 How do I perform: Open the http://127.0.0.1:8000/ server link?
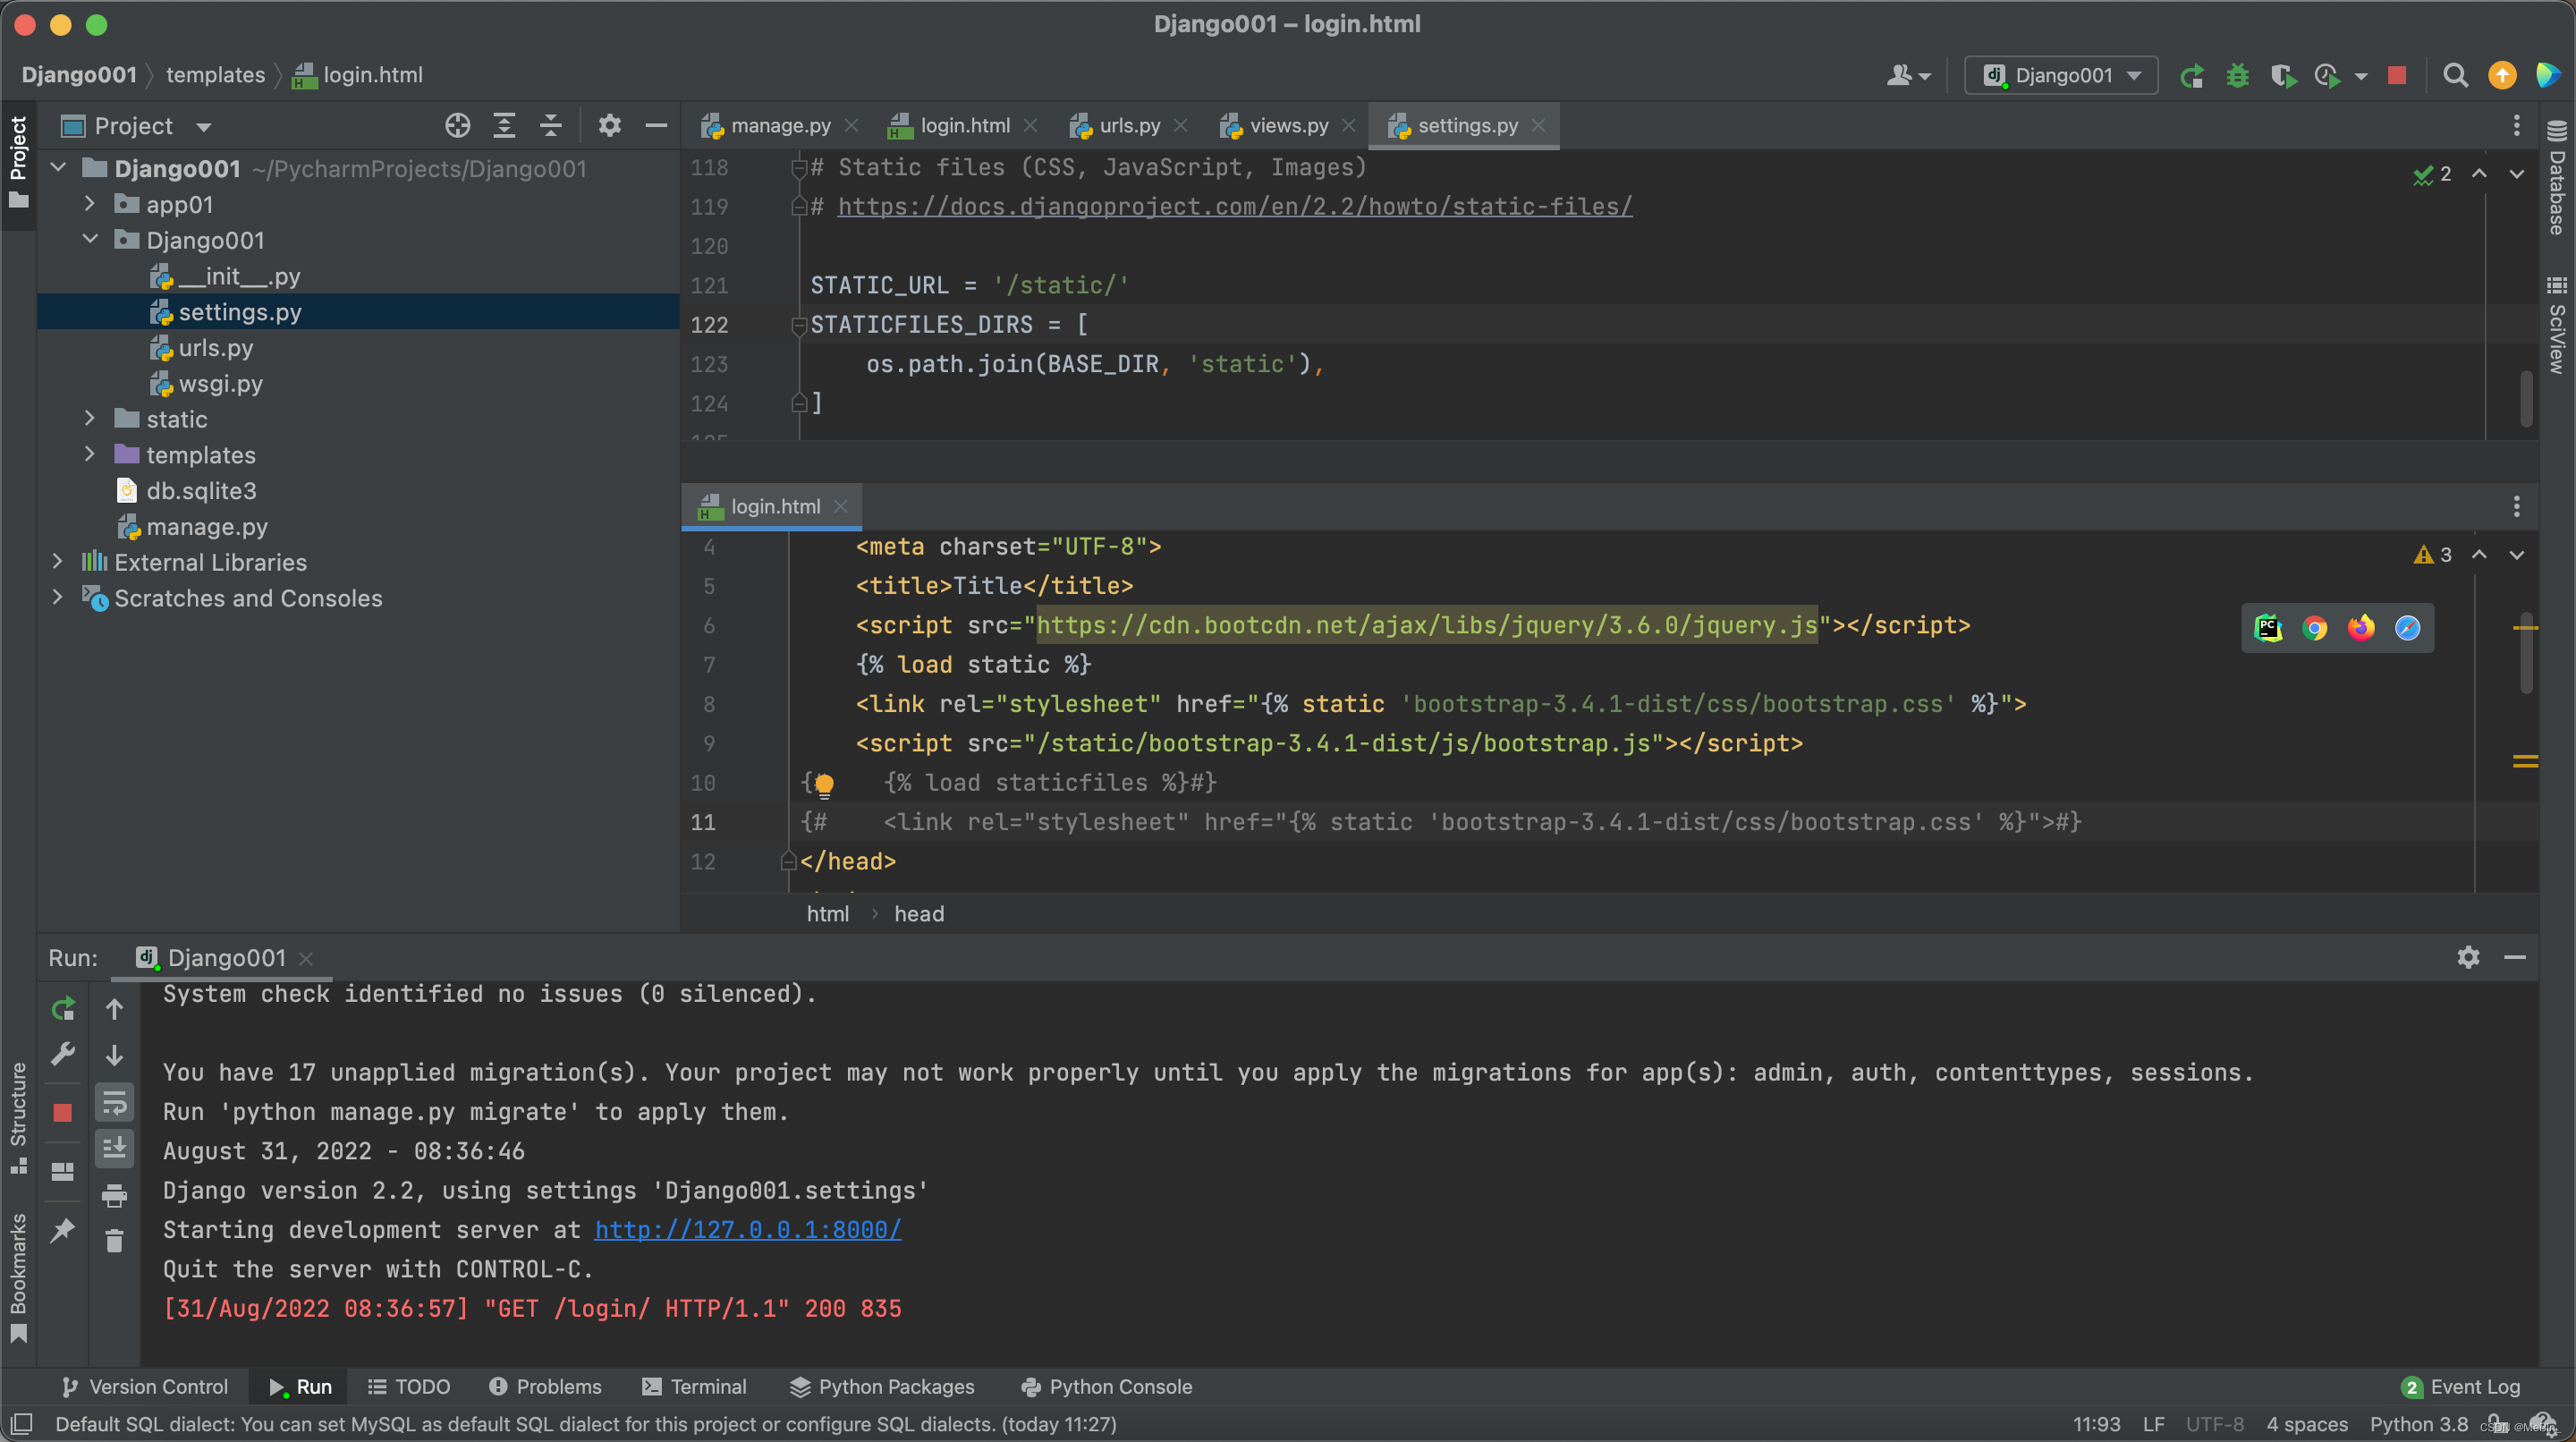[748, 1230]
